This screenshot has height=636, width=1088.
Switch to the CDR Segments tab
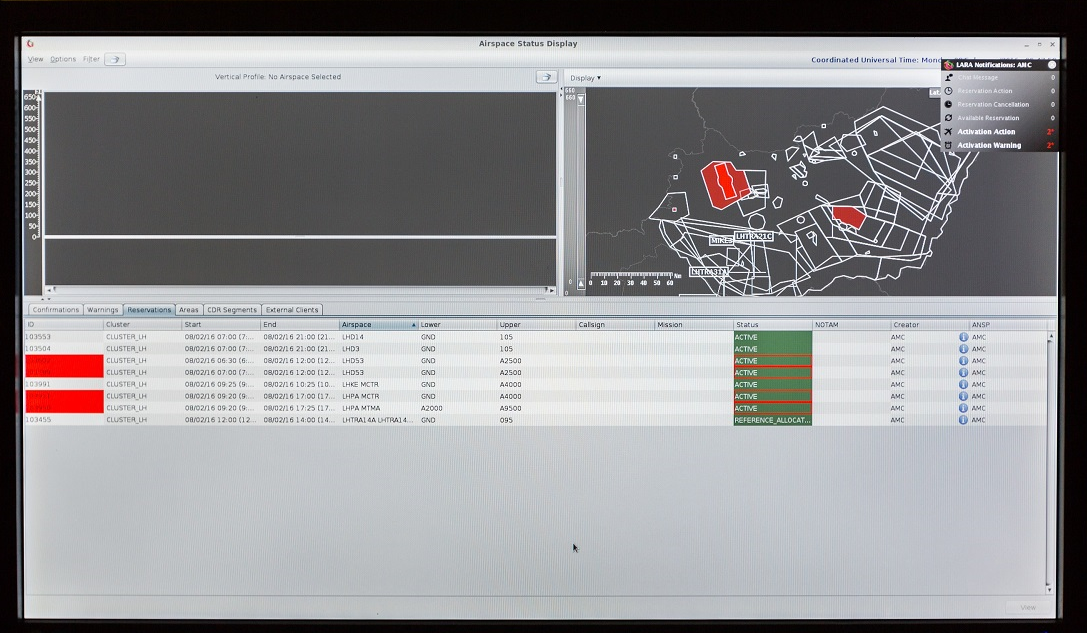point(232,310)
